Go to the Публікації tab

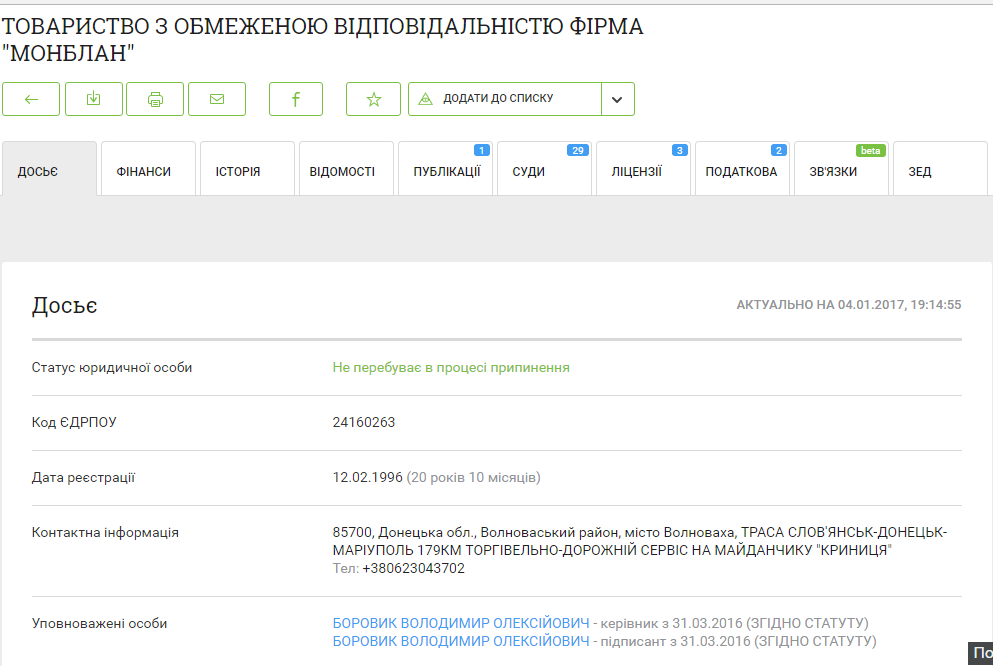pos(445,171)
